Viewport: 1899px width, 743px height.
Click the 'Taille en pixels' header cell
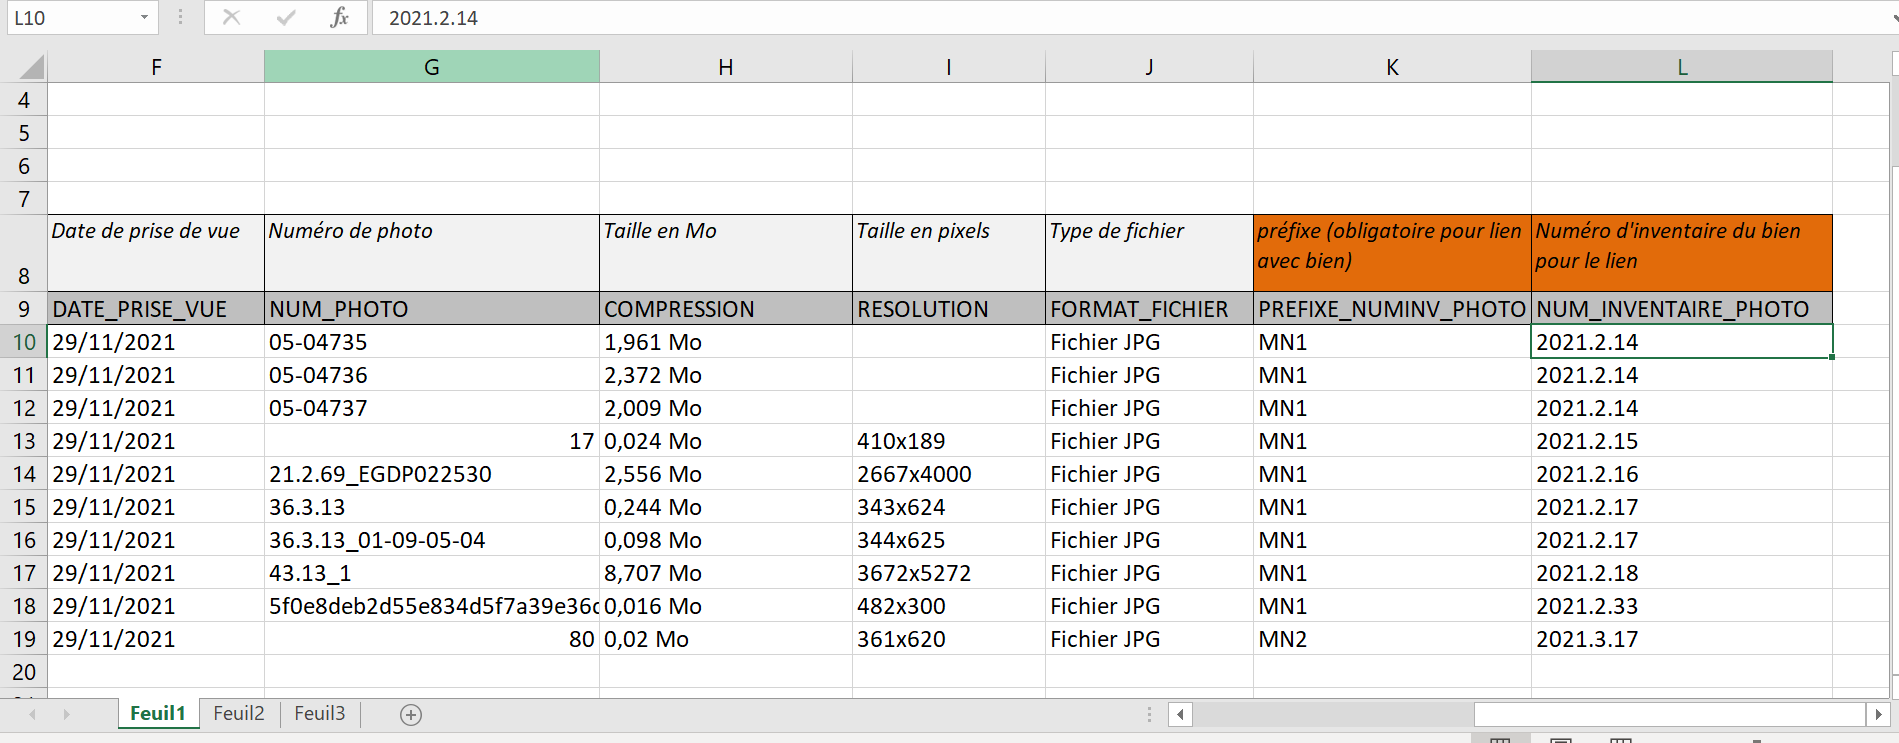[x=949, y=253]
